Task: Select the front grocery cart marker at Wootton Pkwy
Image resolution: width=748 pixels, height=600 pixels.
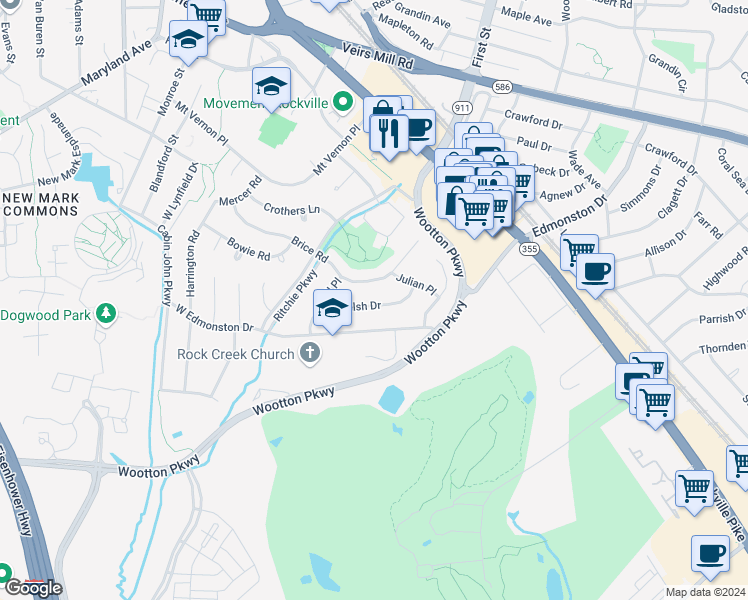Action: (475, 214)
